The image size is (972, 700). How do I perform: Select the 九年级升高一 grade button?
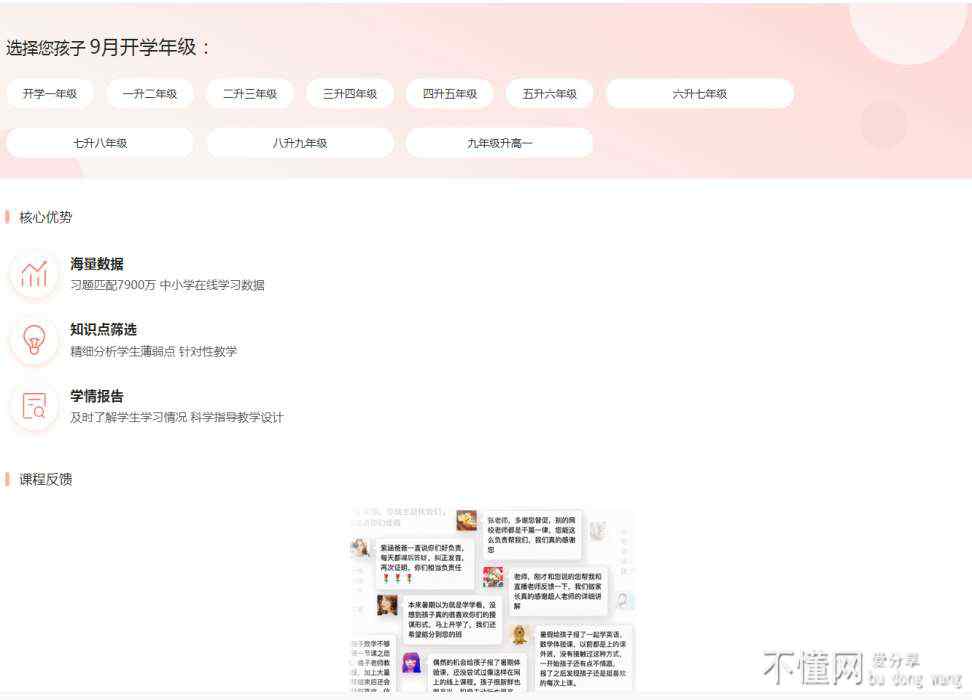click(x=500, y=143)
